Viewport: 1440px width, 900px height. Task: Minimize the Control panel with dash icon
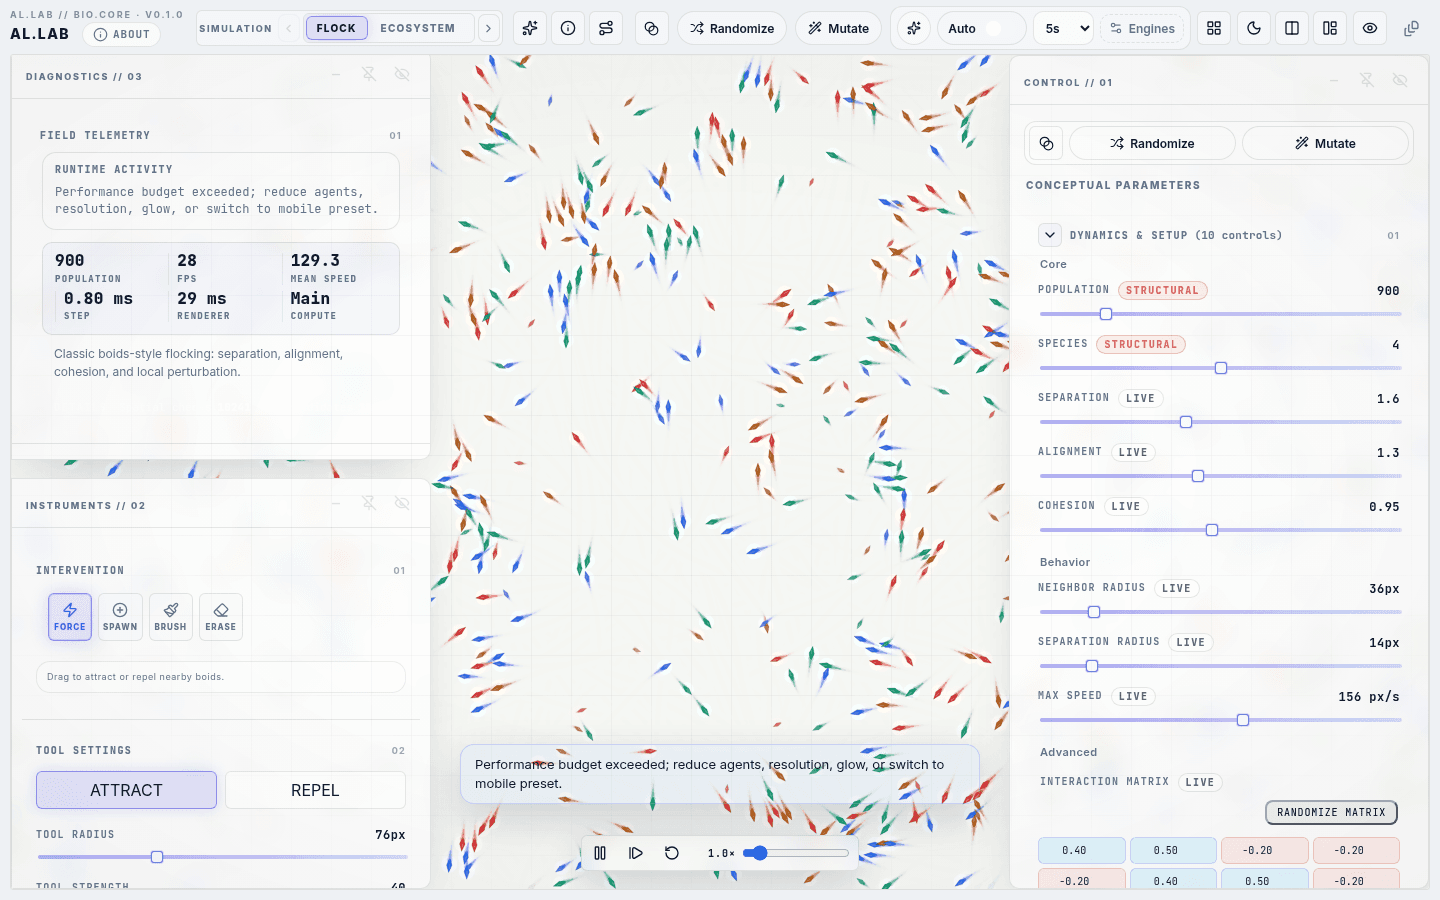tap(1334, 80)
